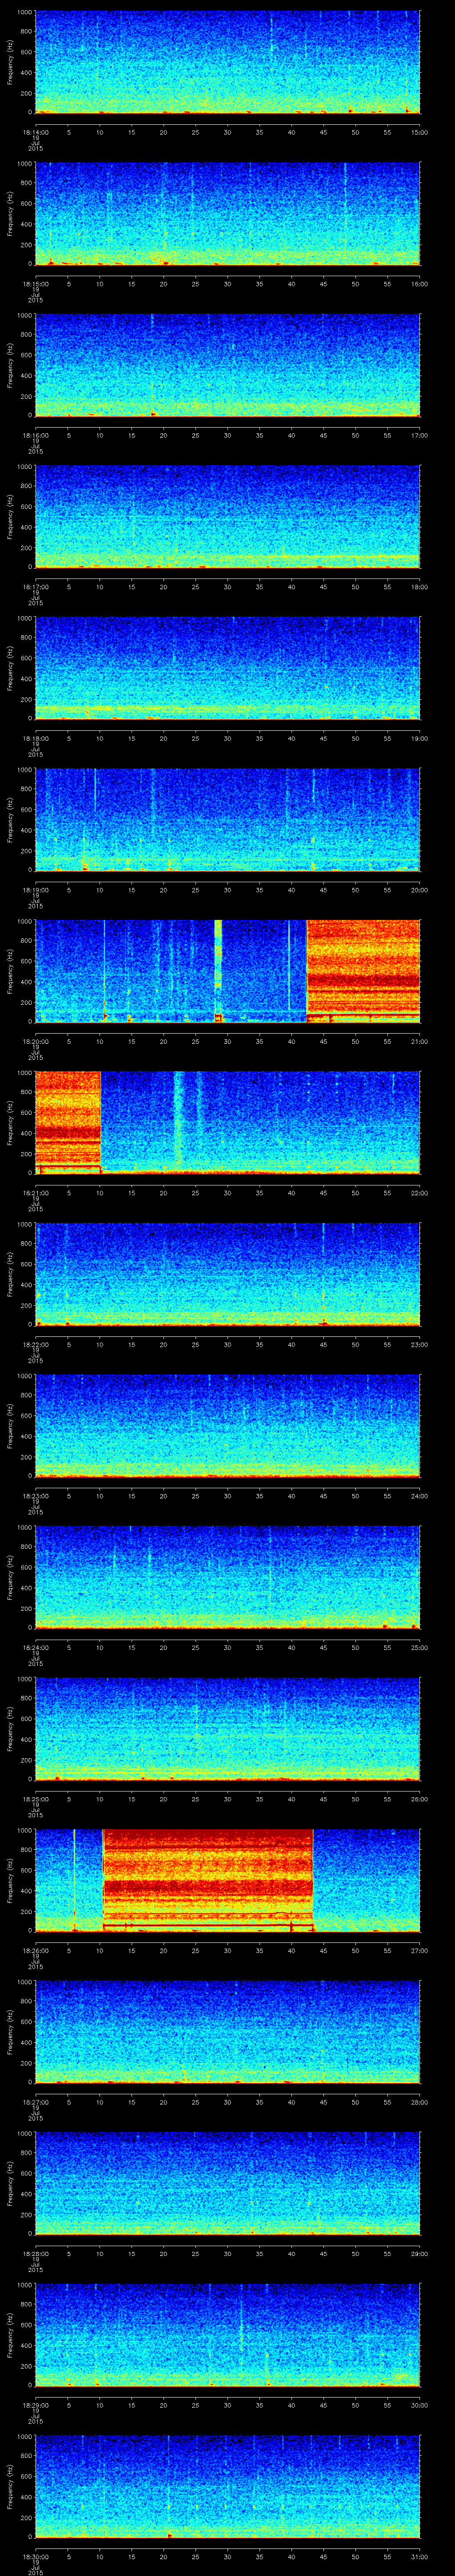This screenshot has width=455, height=2576.
Task: Open the spectrogram panel starting at 18:23:00
Action: tap(227, 1425)
